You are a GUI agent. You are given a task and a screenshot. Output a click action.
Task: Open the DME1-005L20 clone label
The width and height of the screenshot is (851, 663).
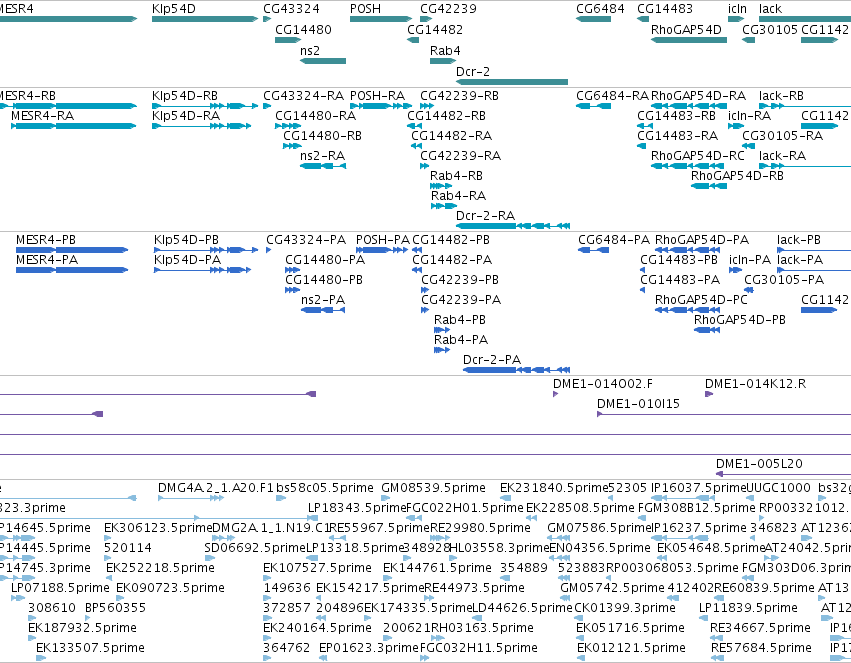pos(759,464)
